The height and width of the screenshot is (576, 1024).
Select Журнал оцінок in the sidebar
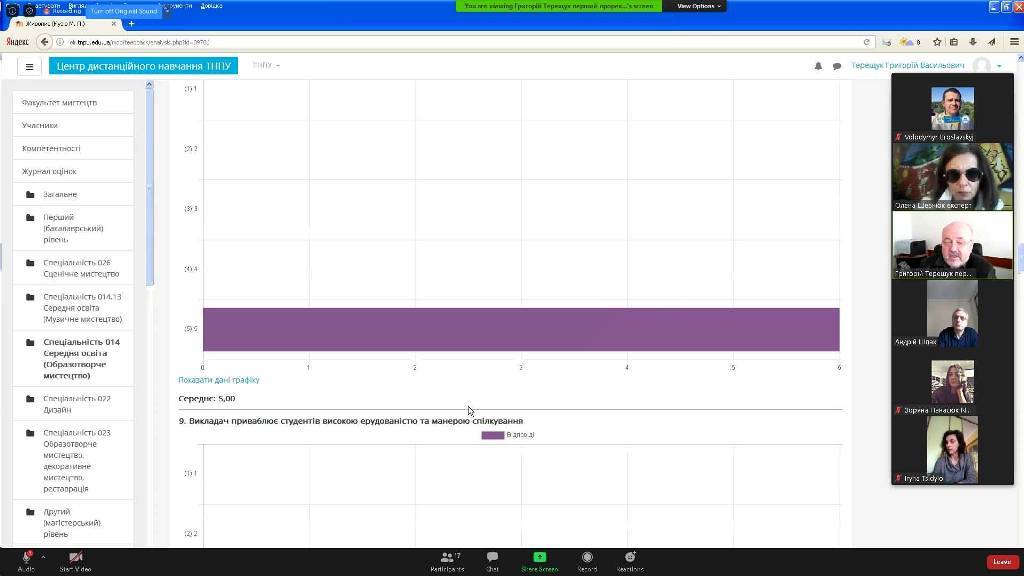(x=49, y=171)
